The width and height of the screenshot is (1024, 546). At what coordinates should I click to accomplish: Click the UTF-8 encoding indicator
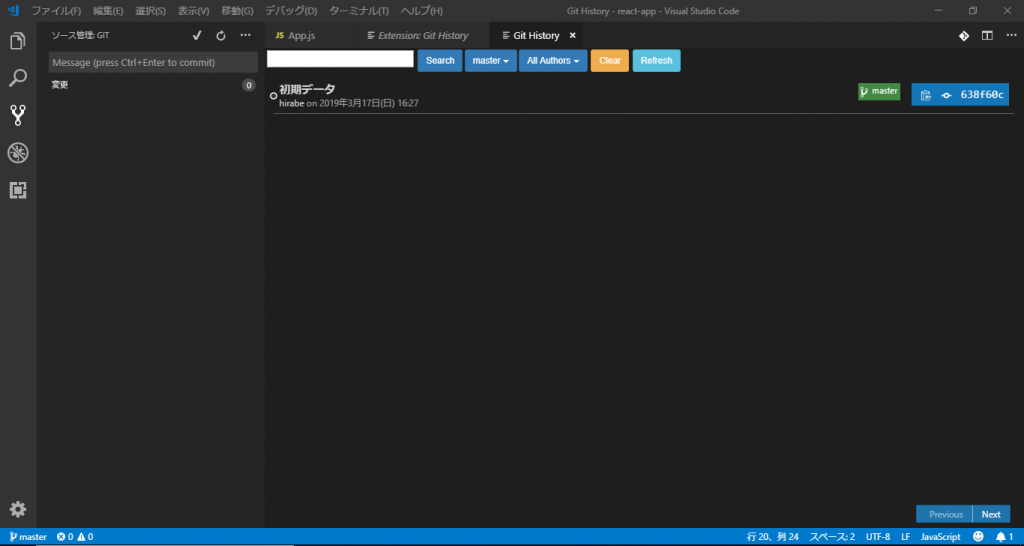tap(878, 537)
